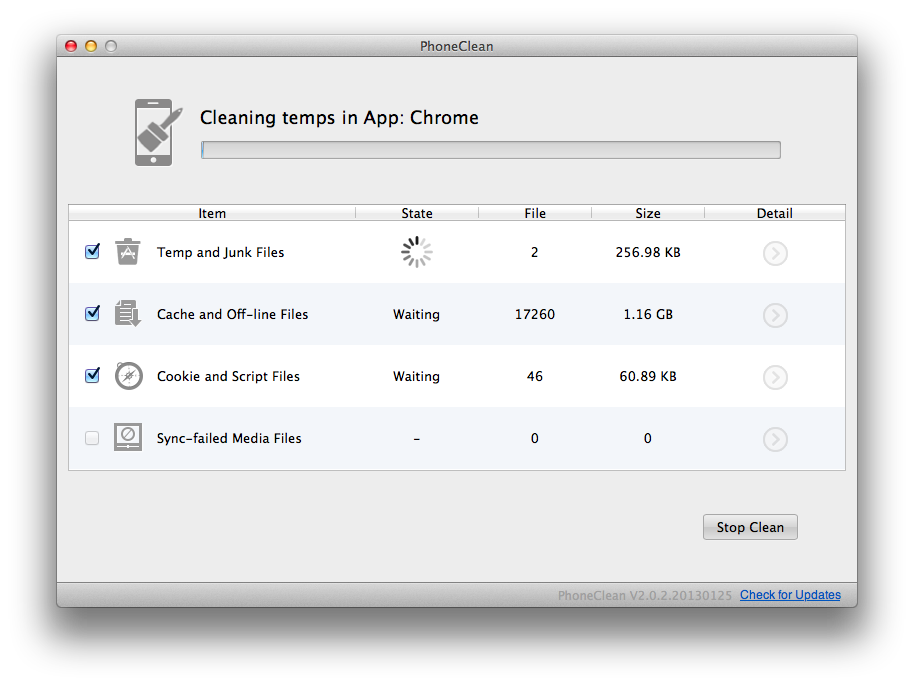Uncheck the Cookie and Script Files checkbox
The image size is (914, 686).
click(92, 375)
